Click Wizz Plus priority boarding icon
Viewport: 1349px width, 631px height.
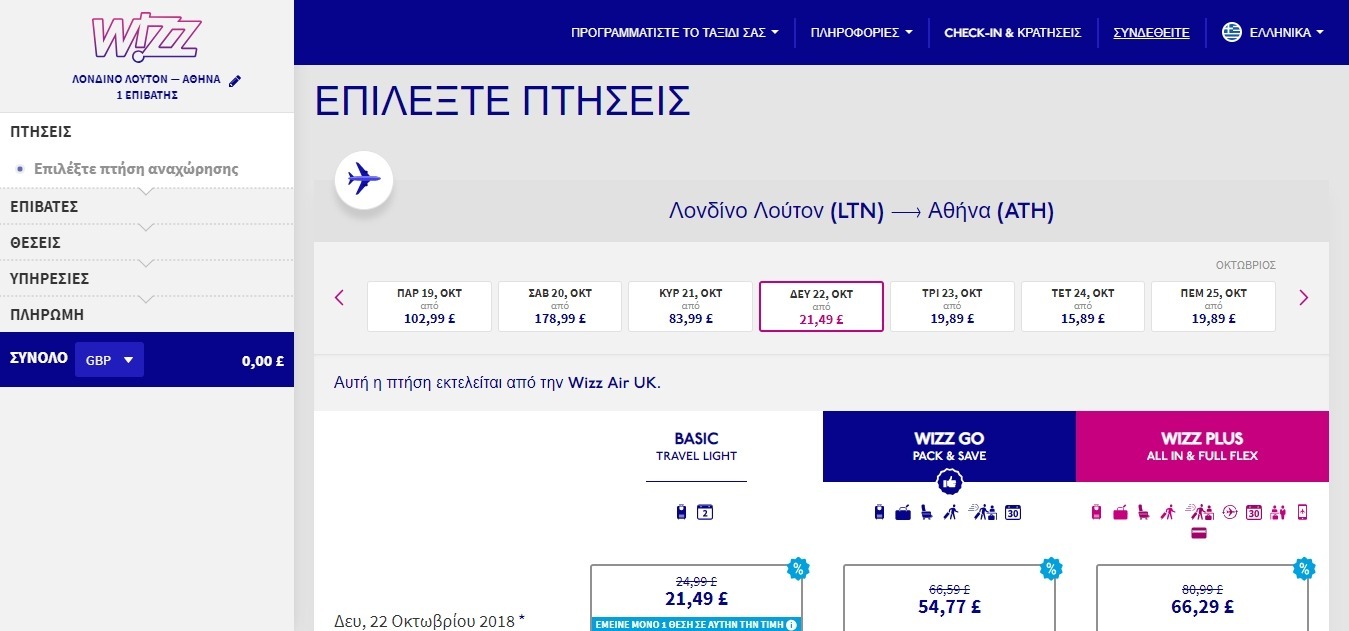(1167, 512)
